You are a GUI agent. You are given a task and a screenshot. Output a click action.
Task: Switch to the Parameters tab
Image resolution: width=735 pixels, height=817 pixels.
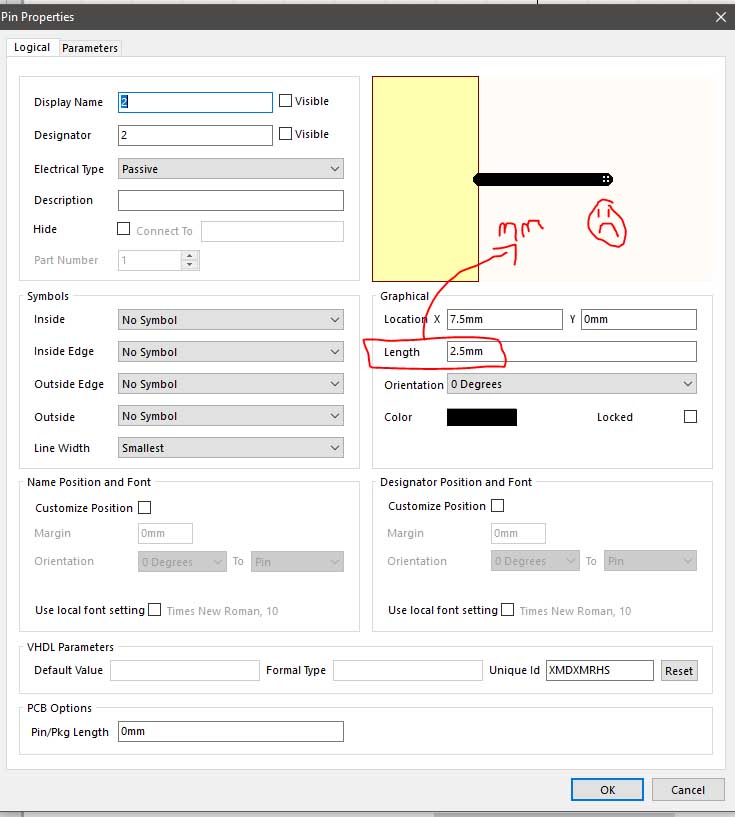coord(90,48)
